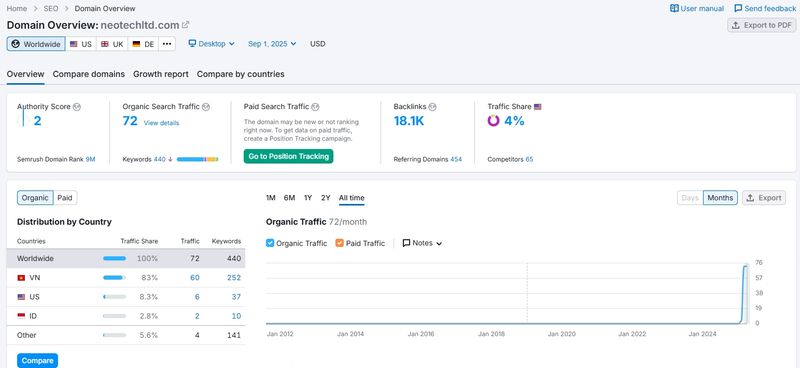The width and height of the screenshot is (800, 368).
Task: Go to SEO in breadcrumb
Action: click(51, 8)
